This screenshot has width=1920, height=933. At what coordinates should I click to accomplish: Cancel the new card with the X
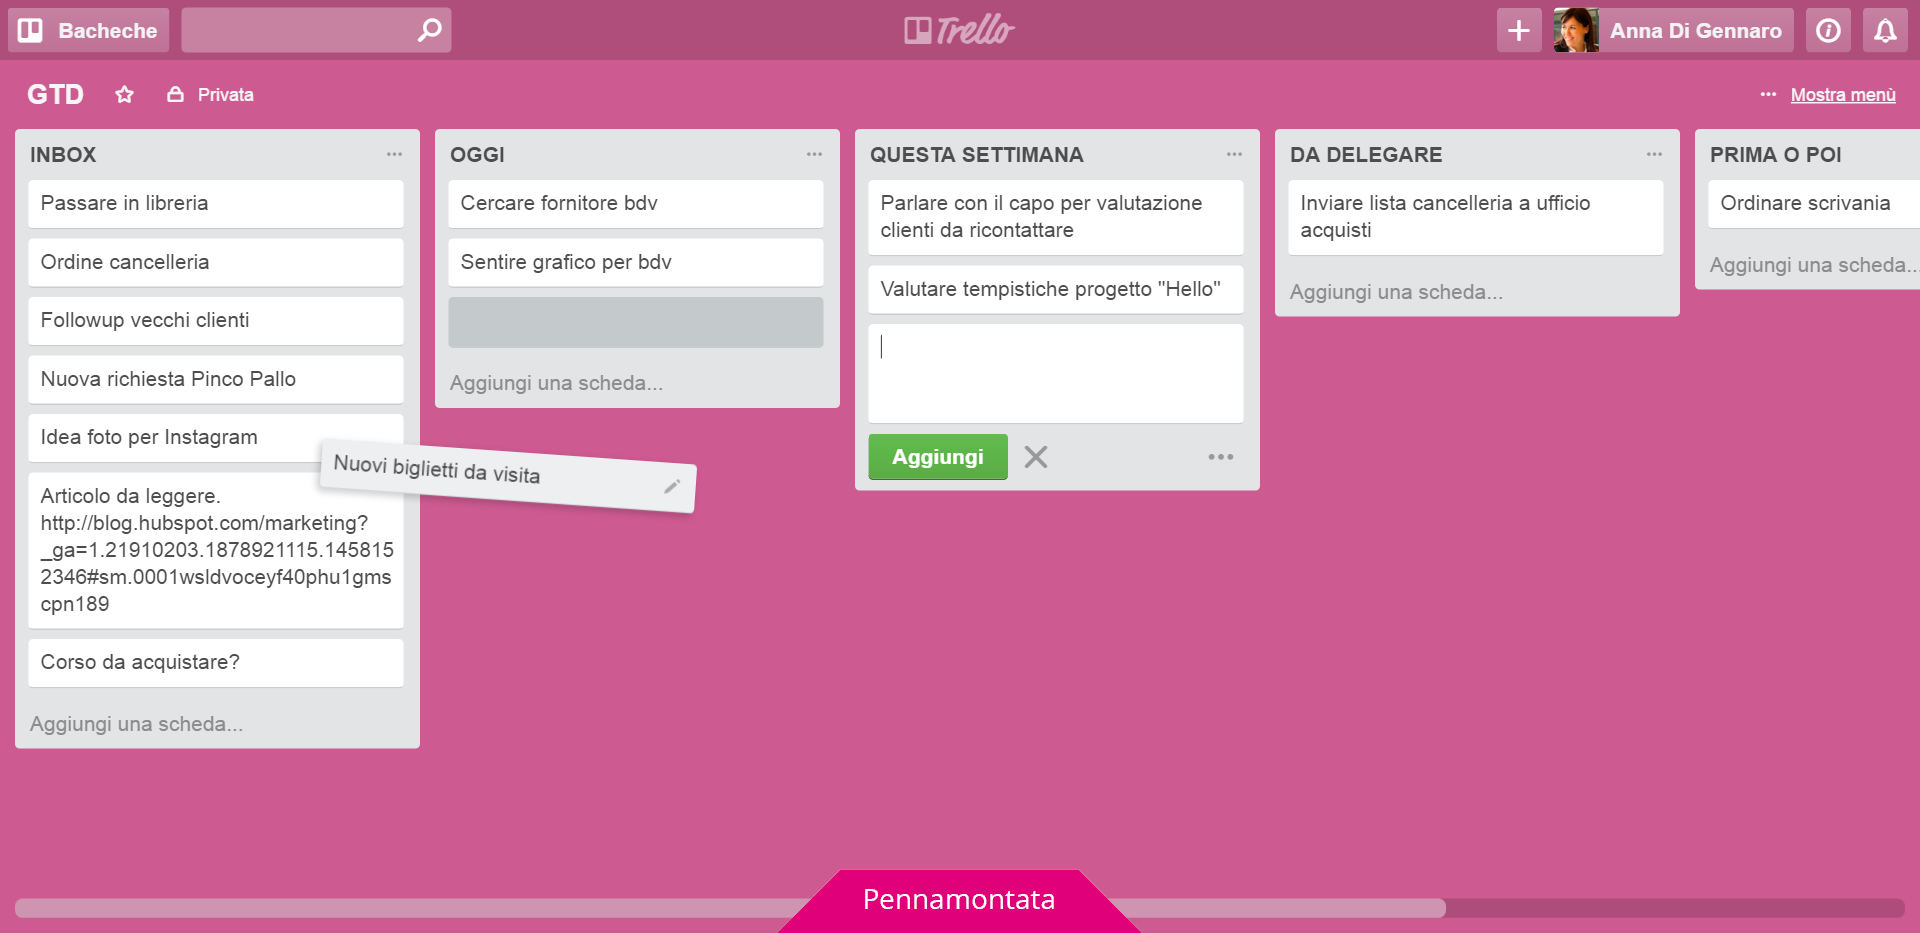pos(1036,457)
